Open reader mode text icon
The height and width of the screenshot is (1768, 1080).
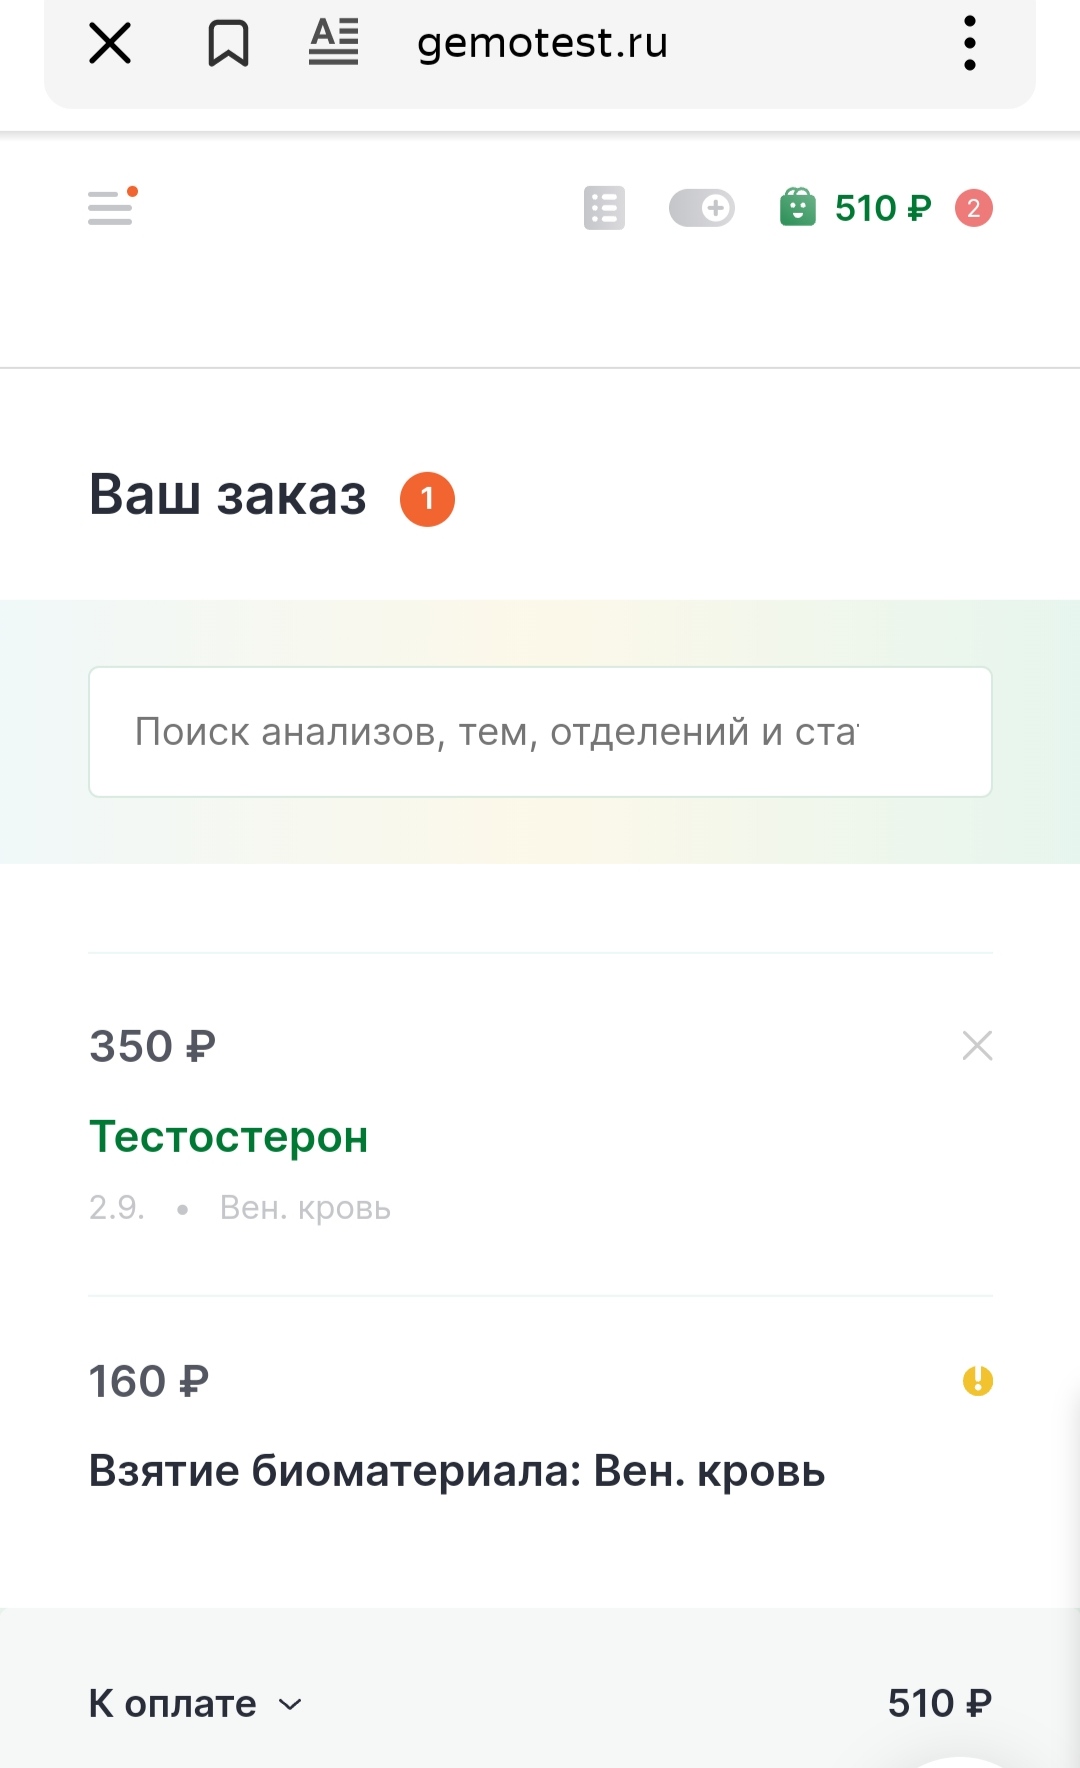point(333,44)
